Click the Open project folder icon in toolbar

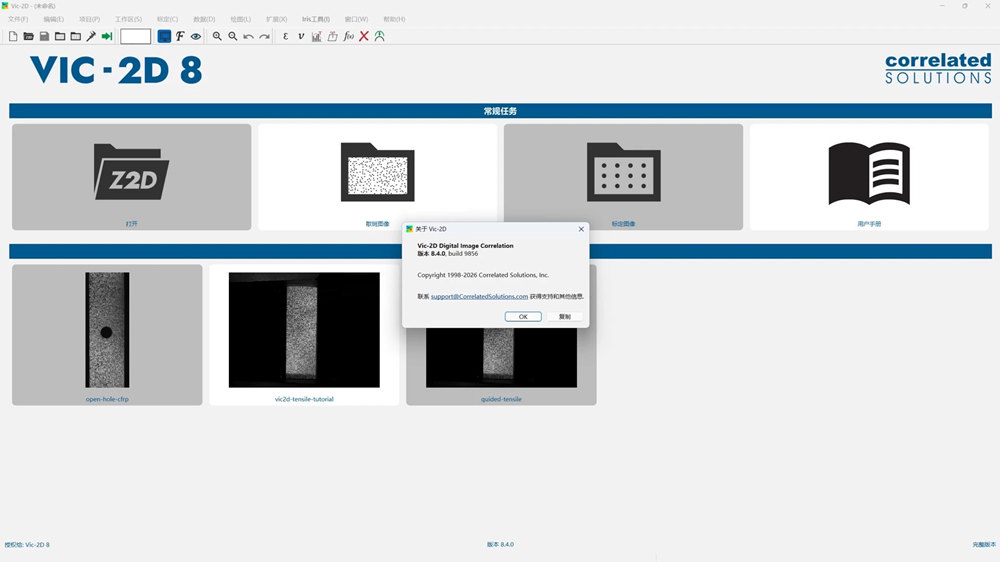click(29, 36)
